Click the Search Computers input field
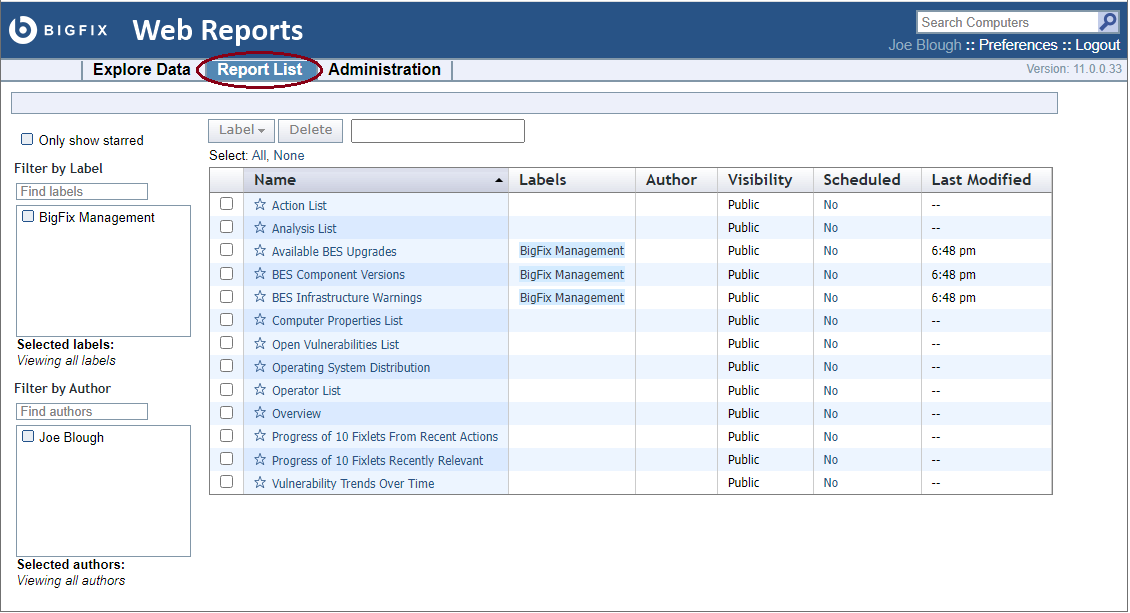This screenshot has height=613, width=1130. pos(1007,22)
